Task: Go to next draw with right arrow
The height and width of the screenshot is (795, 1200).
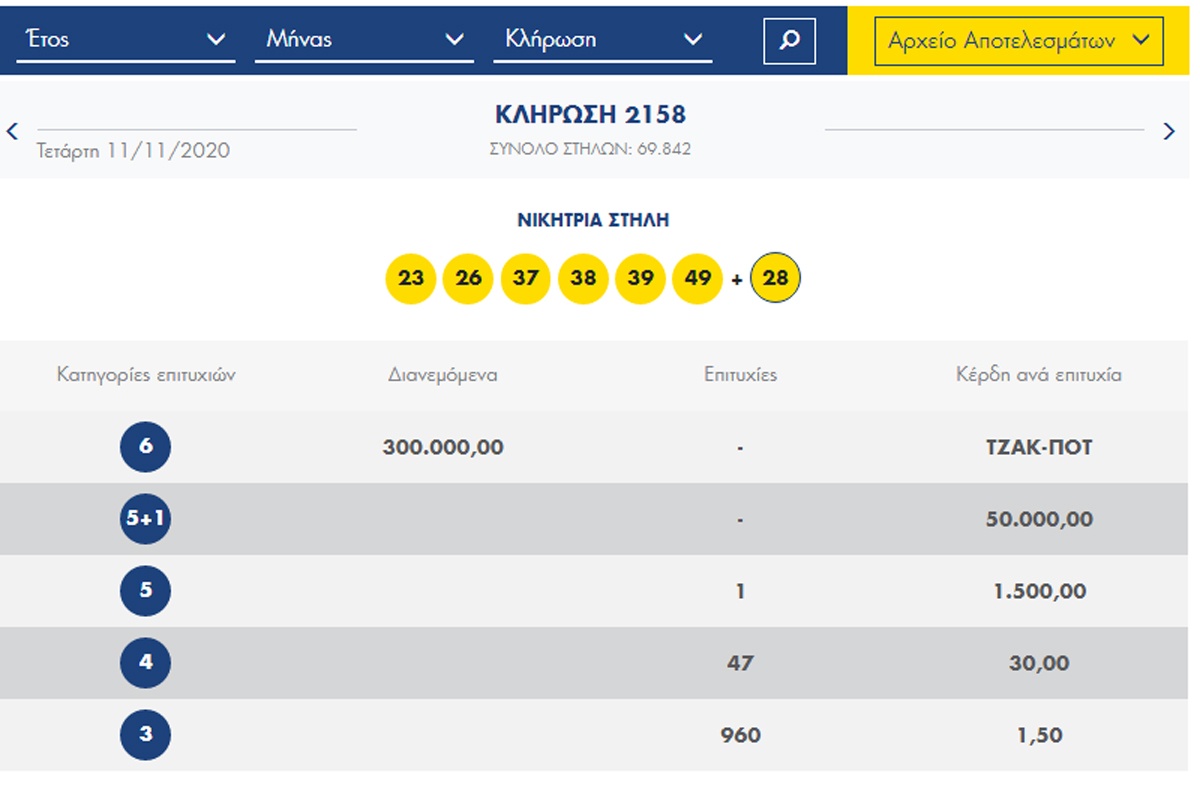Action: pos(1169,131)
